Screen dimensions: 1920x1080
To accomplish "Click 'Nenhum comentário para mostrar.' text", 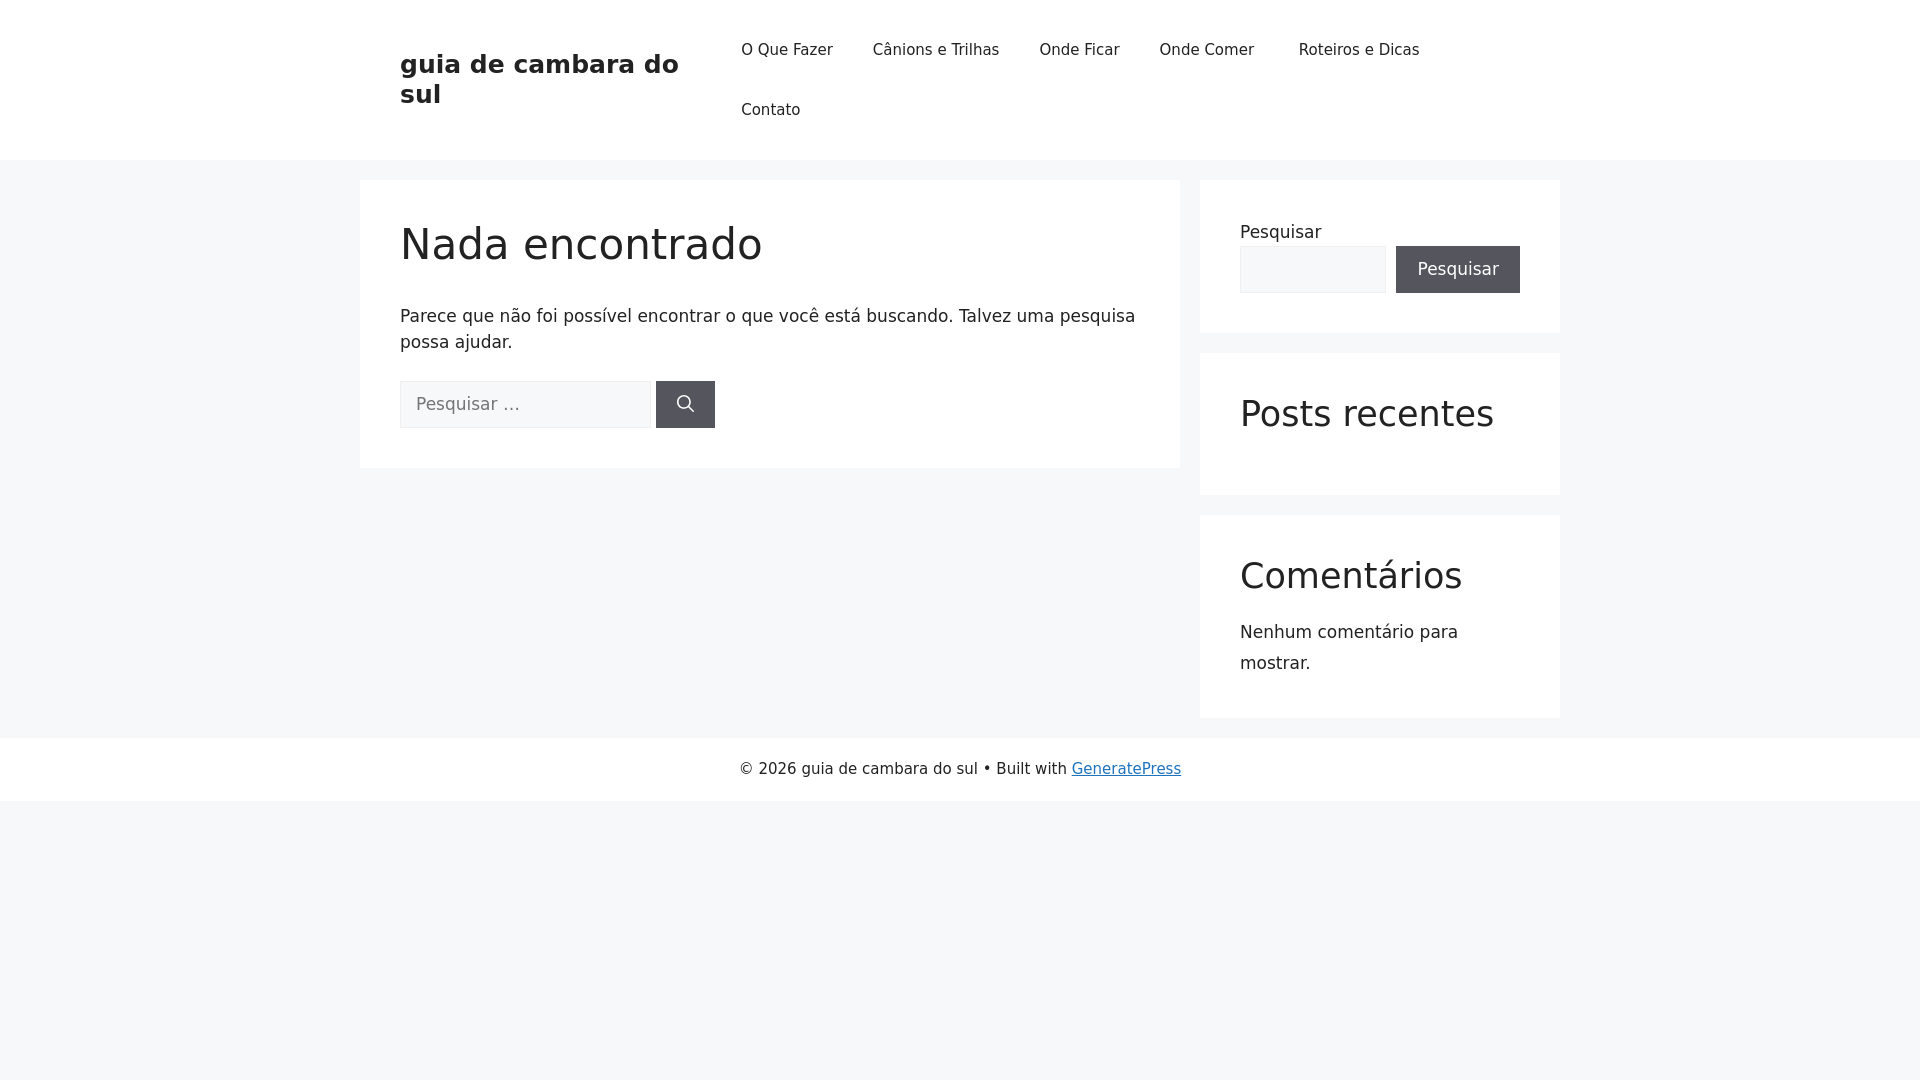I will (x=1348, y=647).
